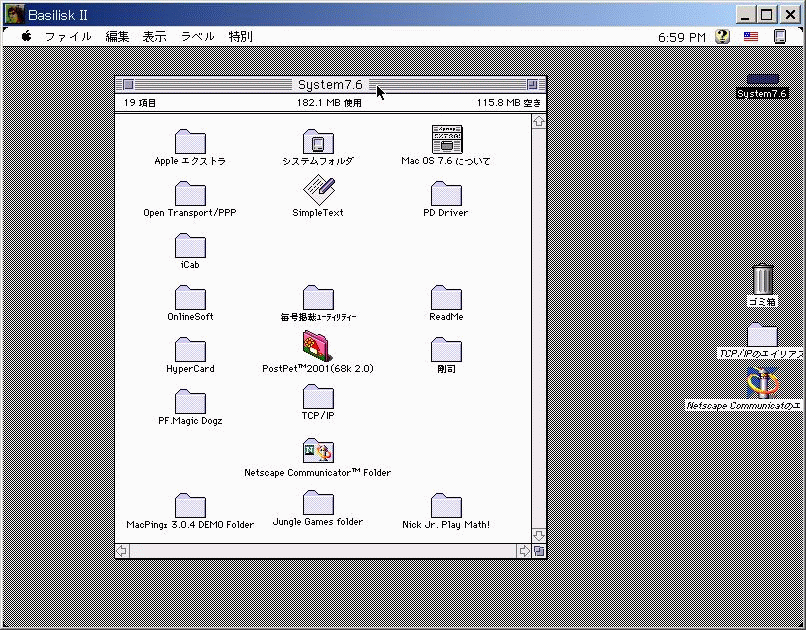
Task: Select the ゴミ箱 trash can icon
Action: (762, 279)
